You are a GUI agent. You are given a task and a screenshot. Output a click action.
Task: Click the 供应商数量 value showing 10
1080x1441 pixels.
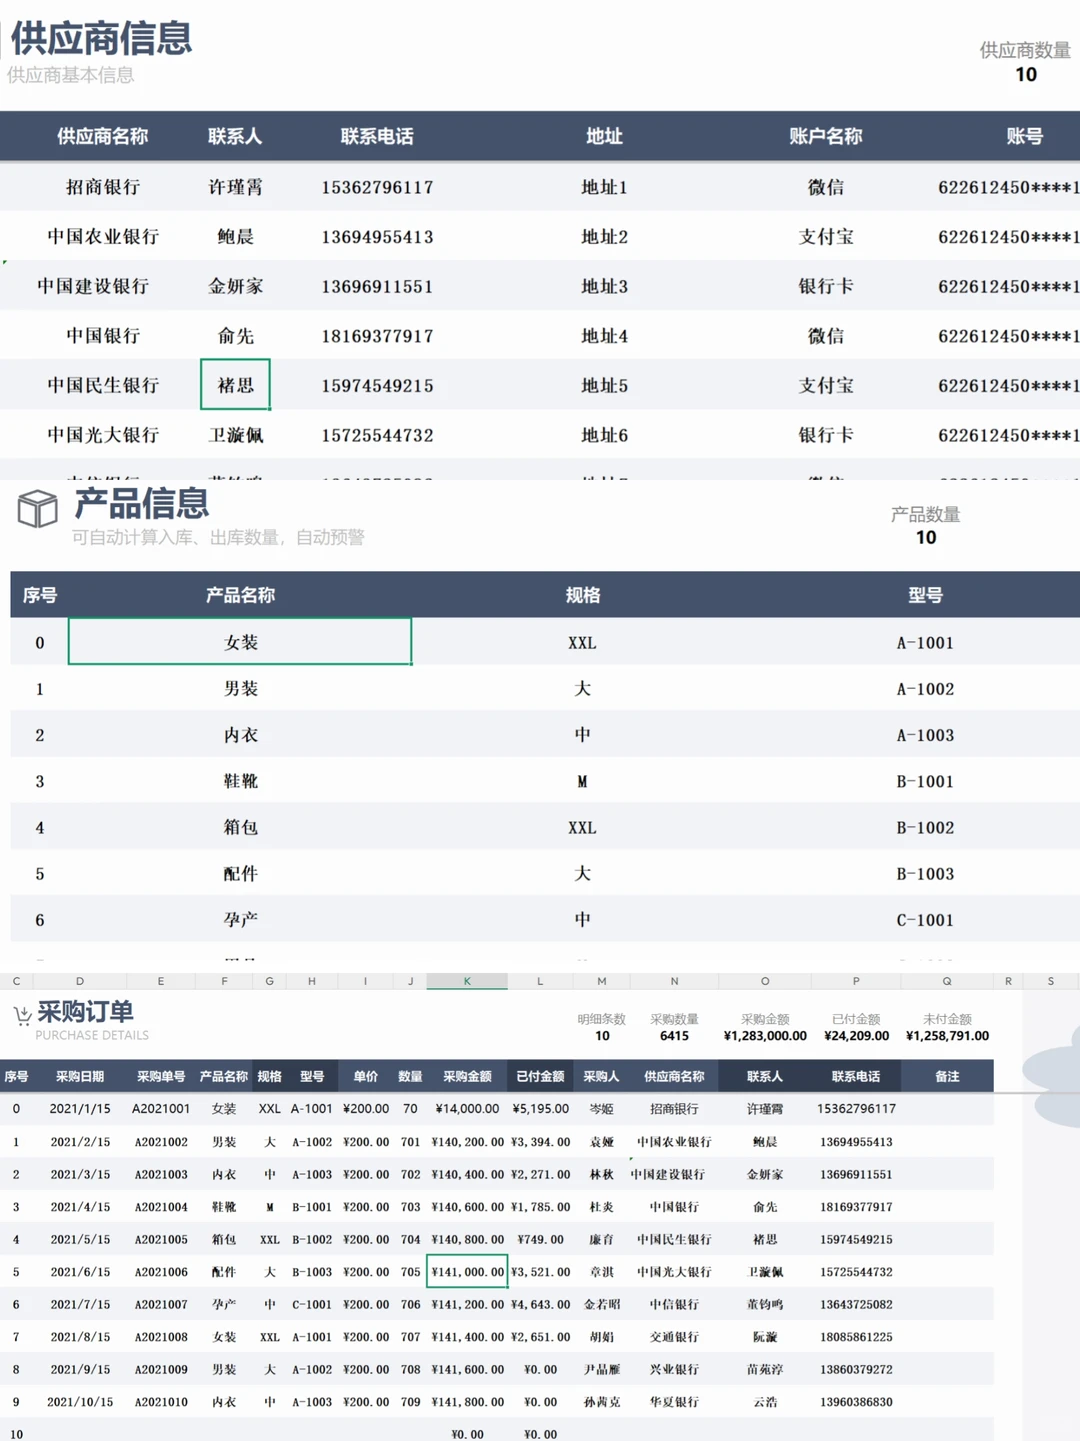[1026, 75]
